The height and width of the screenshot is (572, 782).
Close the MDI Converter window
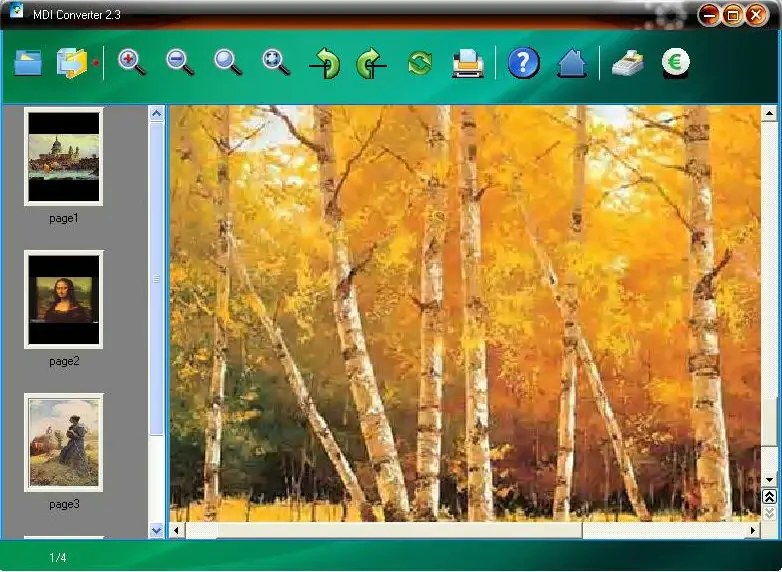757,15
